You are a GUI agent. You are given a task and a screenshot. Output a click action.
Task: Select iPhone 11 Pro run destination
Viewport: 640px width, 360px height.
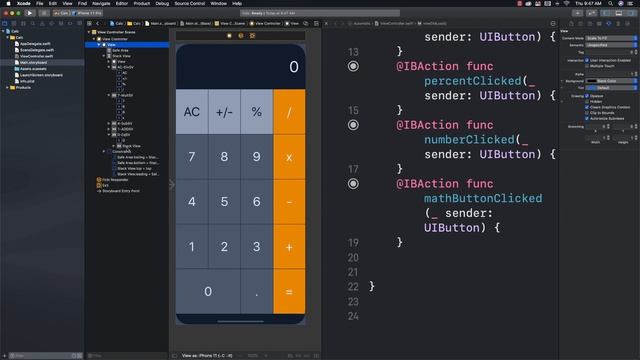coord(87,13)
